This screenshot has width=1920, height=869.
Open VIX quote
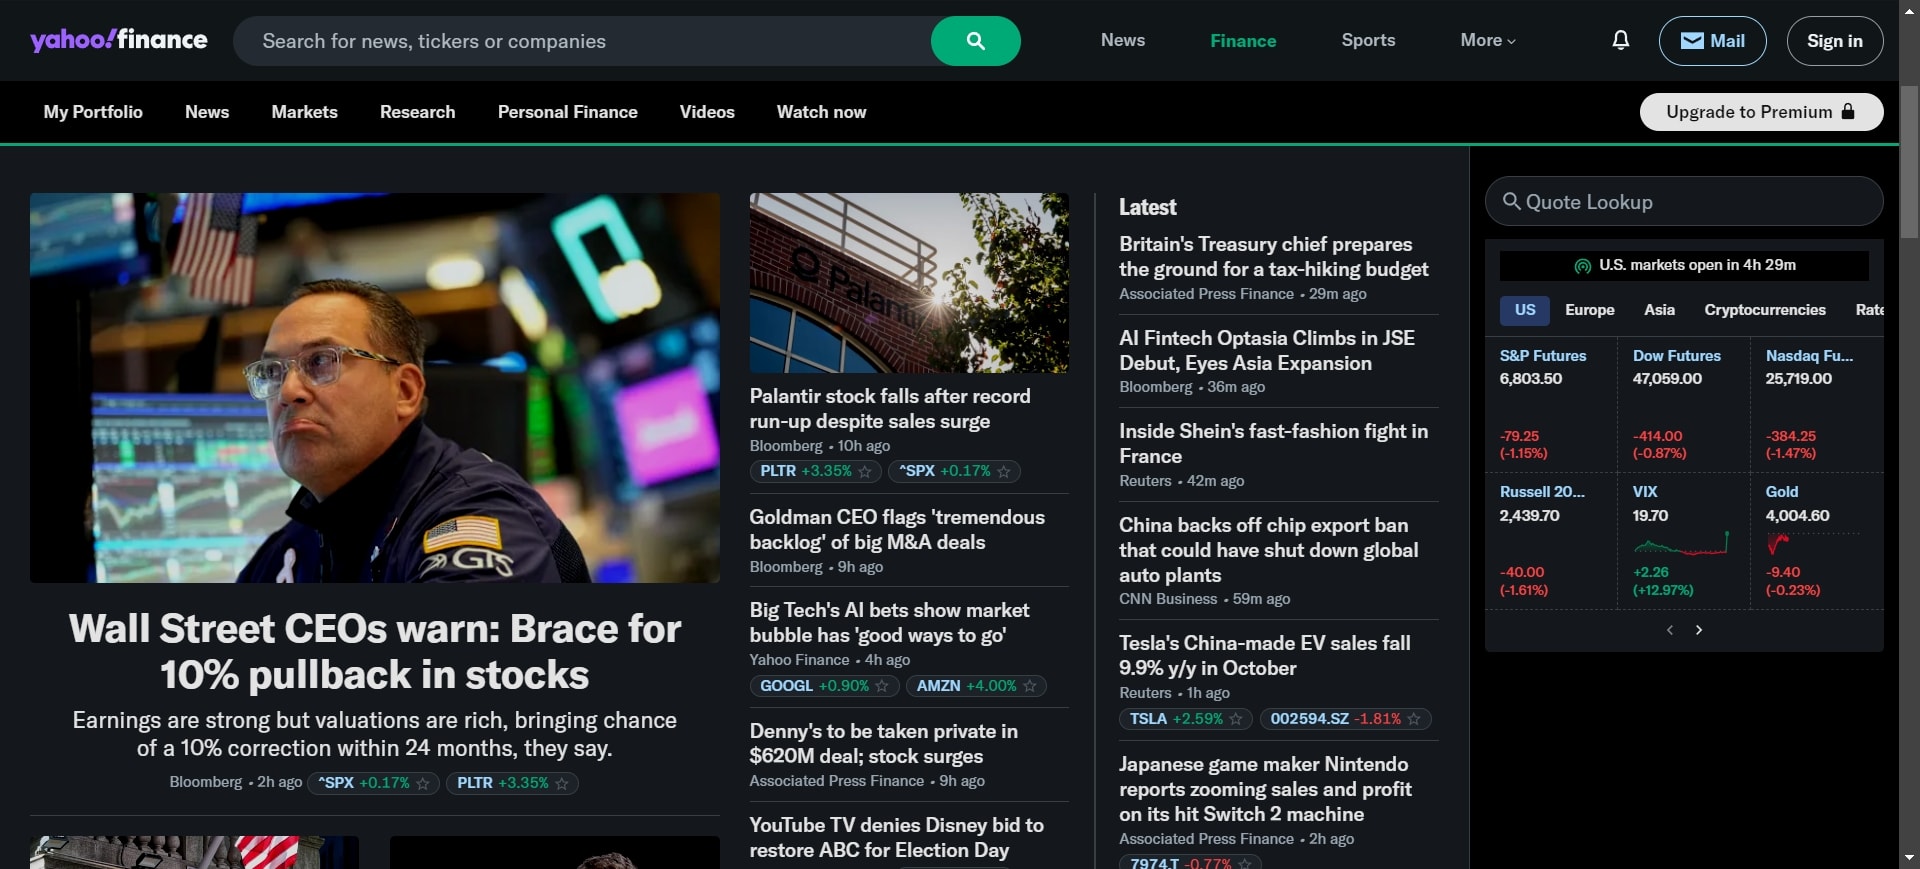pos(1645,492)
